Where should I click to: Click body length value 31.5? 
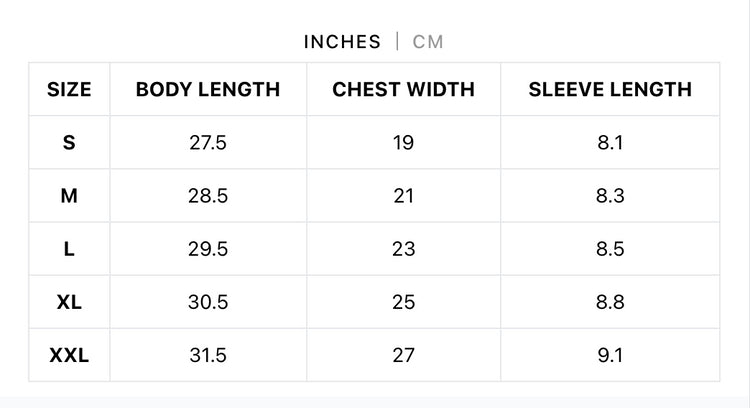point(208,355)
